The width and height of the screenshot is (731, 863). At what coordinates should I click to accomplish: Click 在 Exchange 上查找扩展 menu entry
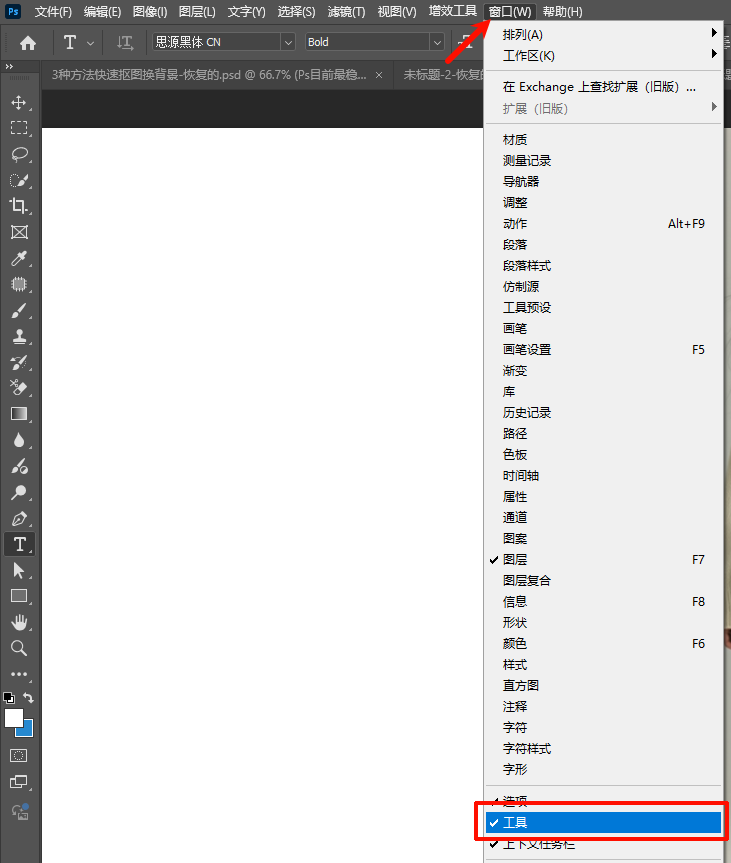pos(600,87)
